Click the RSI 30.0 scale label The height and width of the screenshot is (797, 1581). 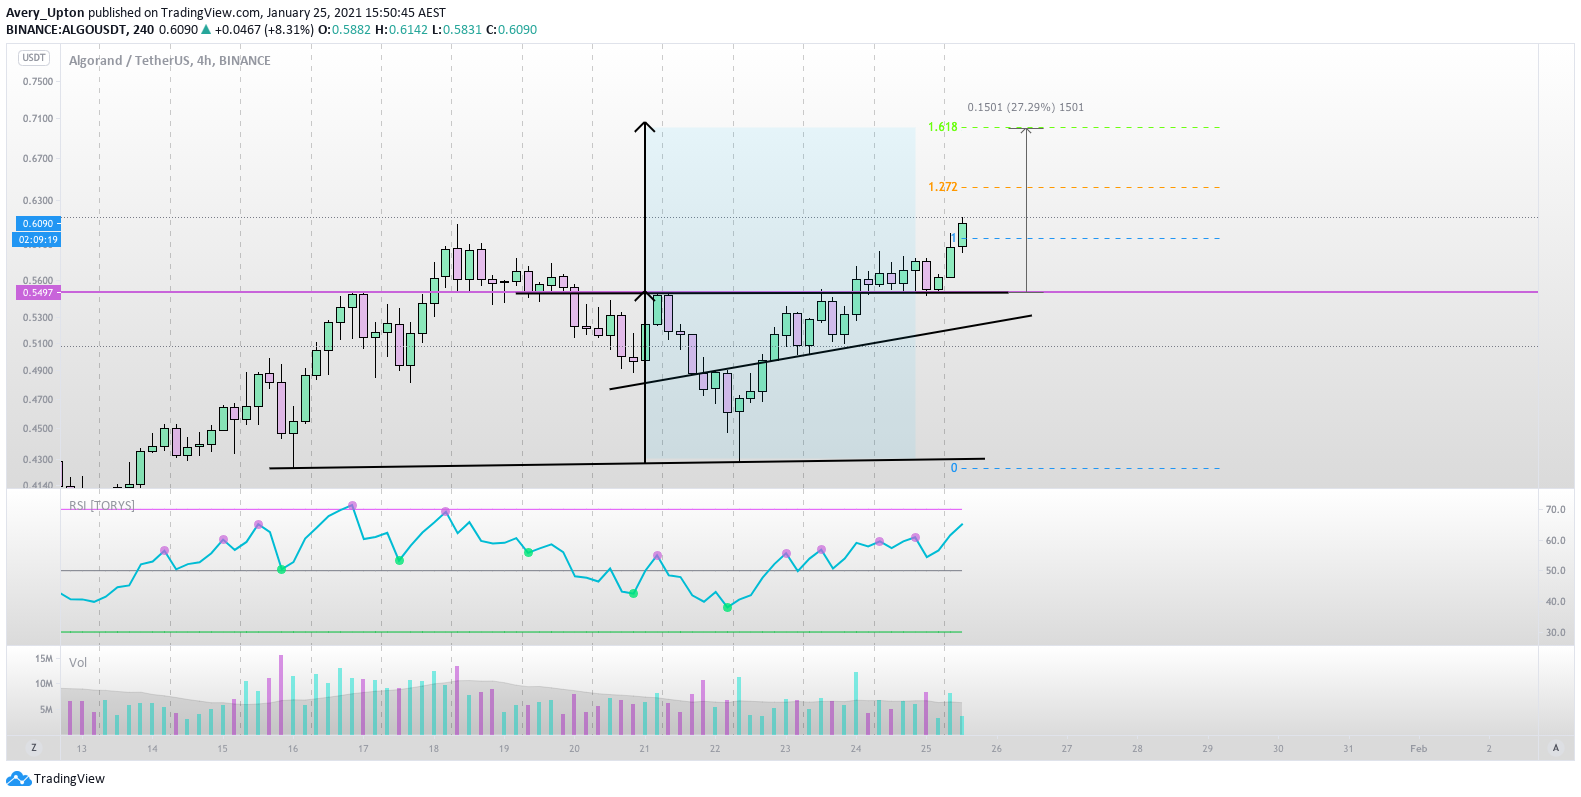pos(1555,633)
